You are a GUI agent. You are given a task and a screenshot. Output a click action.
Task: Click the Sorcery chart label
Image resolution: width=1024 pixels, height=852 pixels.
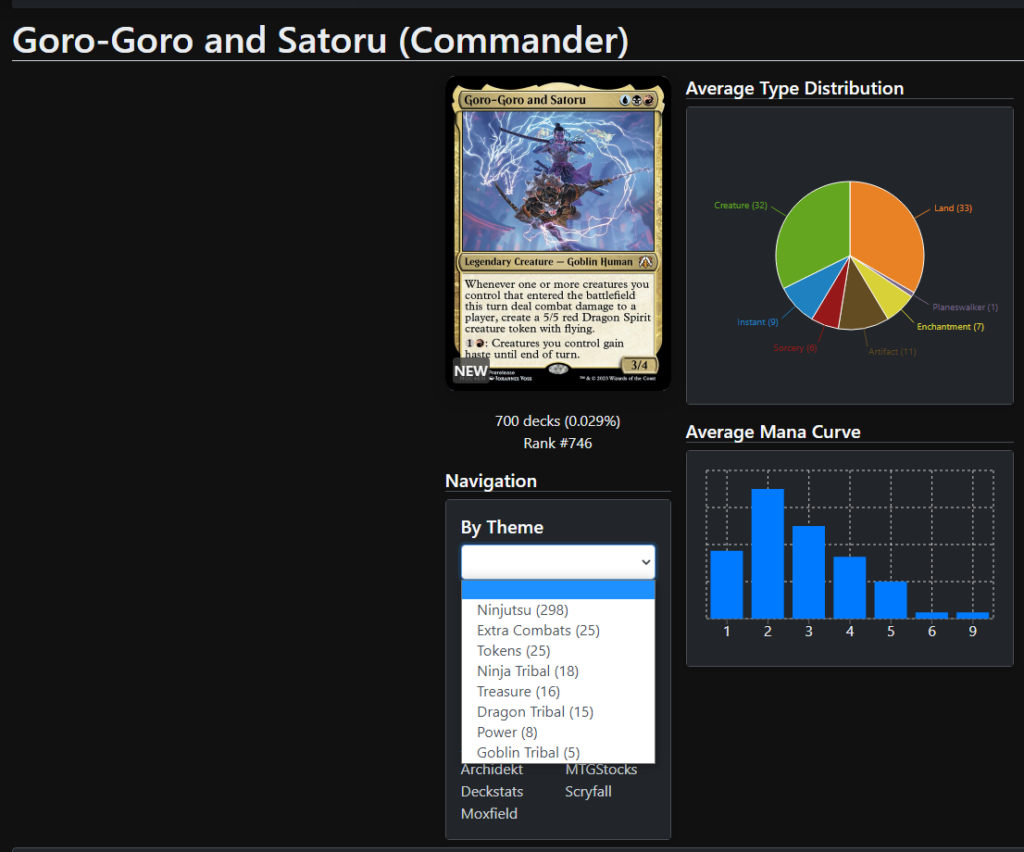tap(795, 348)
